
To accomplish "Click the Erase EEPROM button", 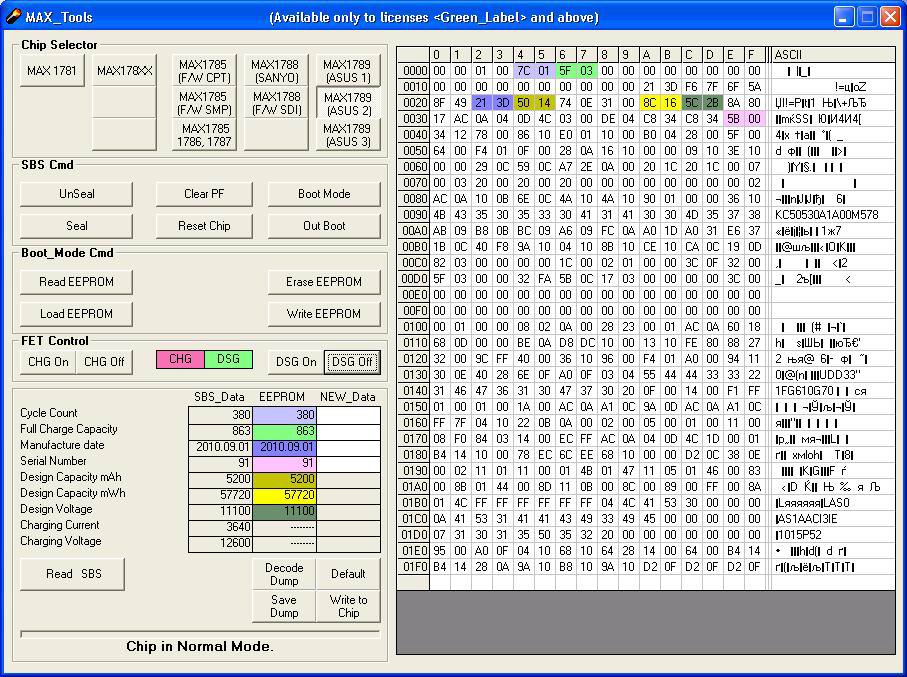I will click(x=324, y=282).
